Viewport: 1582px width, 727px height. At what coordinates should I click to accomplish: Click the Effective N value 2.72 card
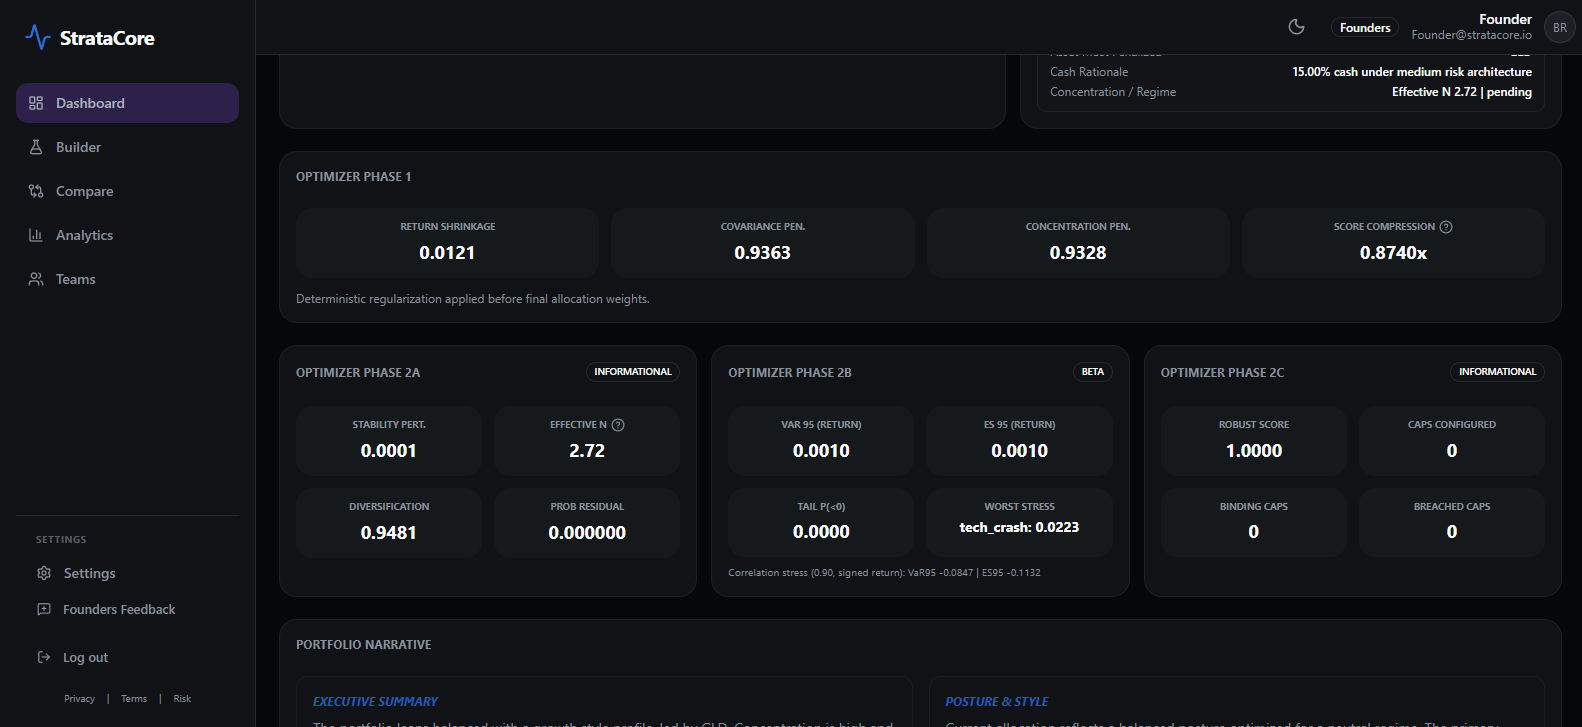click(x=587, y=451)
